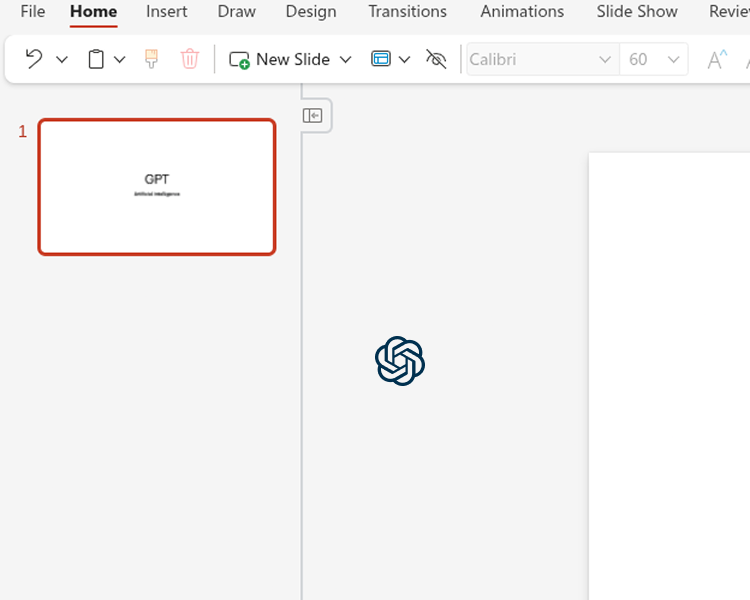Click the Paste clipboard icon
The height and width of the screenshot is (600, 750).
(96, 59)
